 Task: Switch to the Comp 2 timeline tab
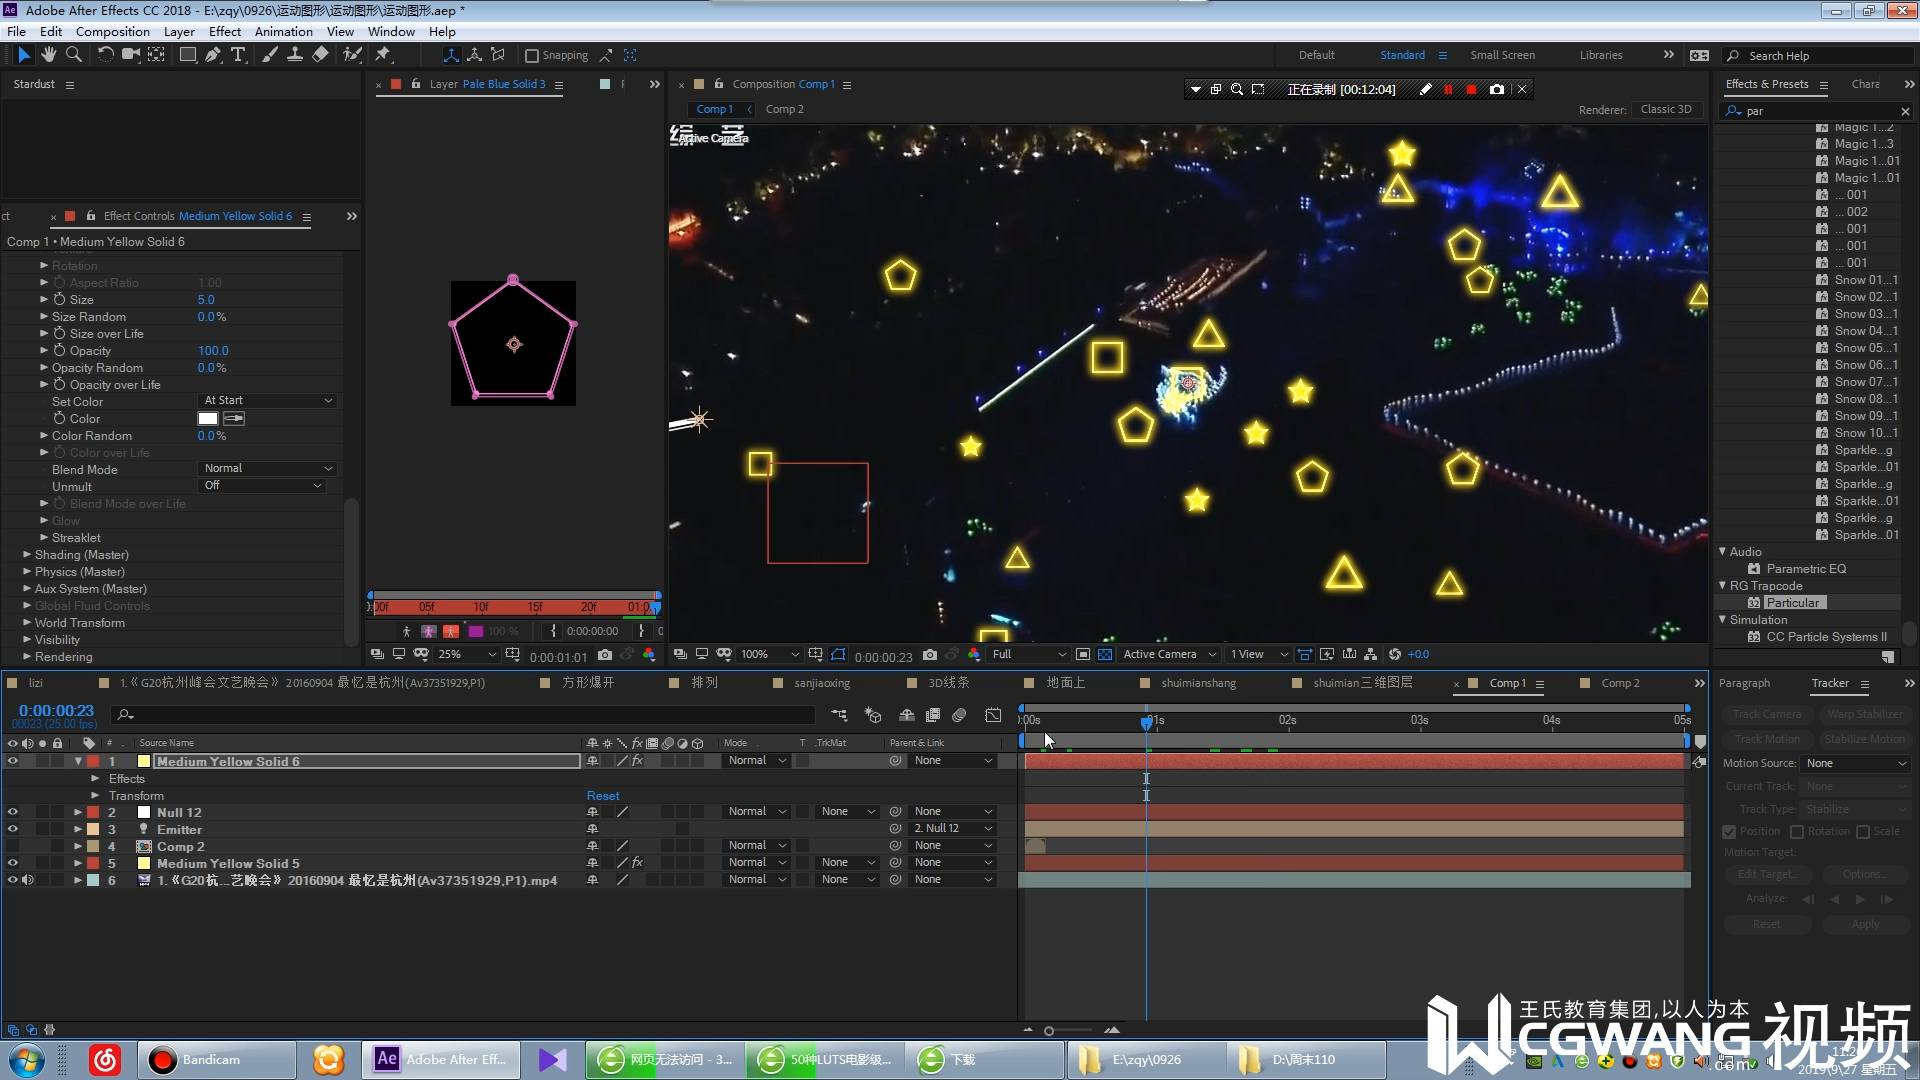click(x=1620, y=684)
